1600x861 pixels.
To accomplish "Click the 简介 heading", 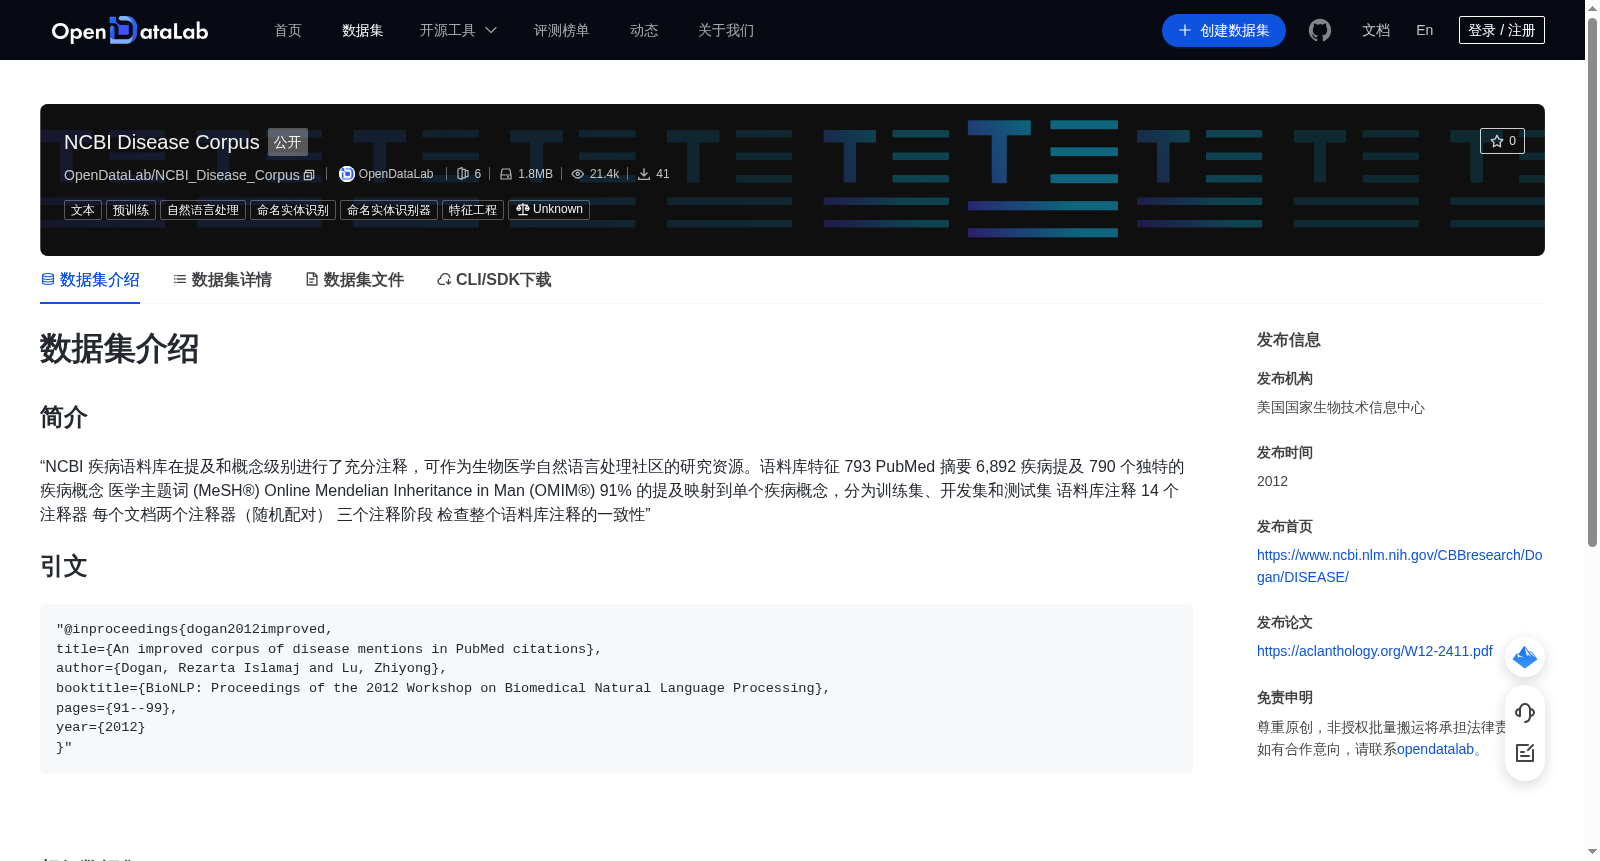I will pos(64,417).
